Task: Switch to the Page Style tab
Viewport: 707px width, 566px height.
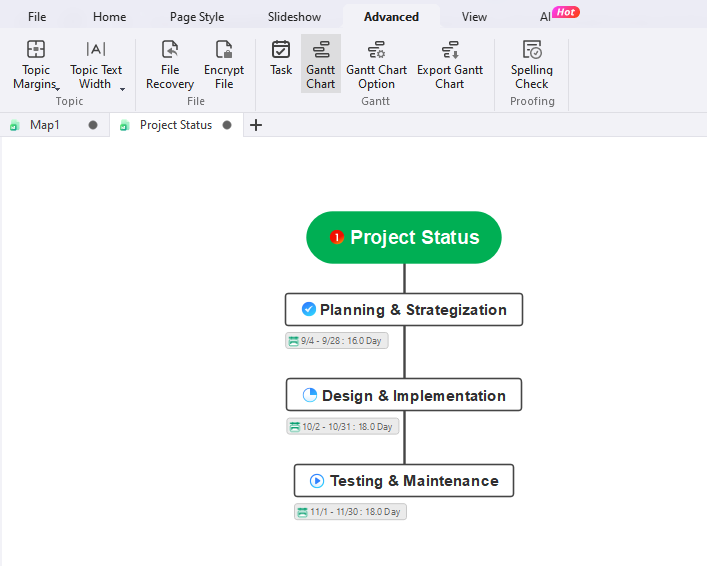Action: tap(197, 17)
